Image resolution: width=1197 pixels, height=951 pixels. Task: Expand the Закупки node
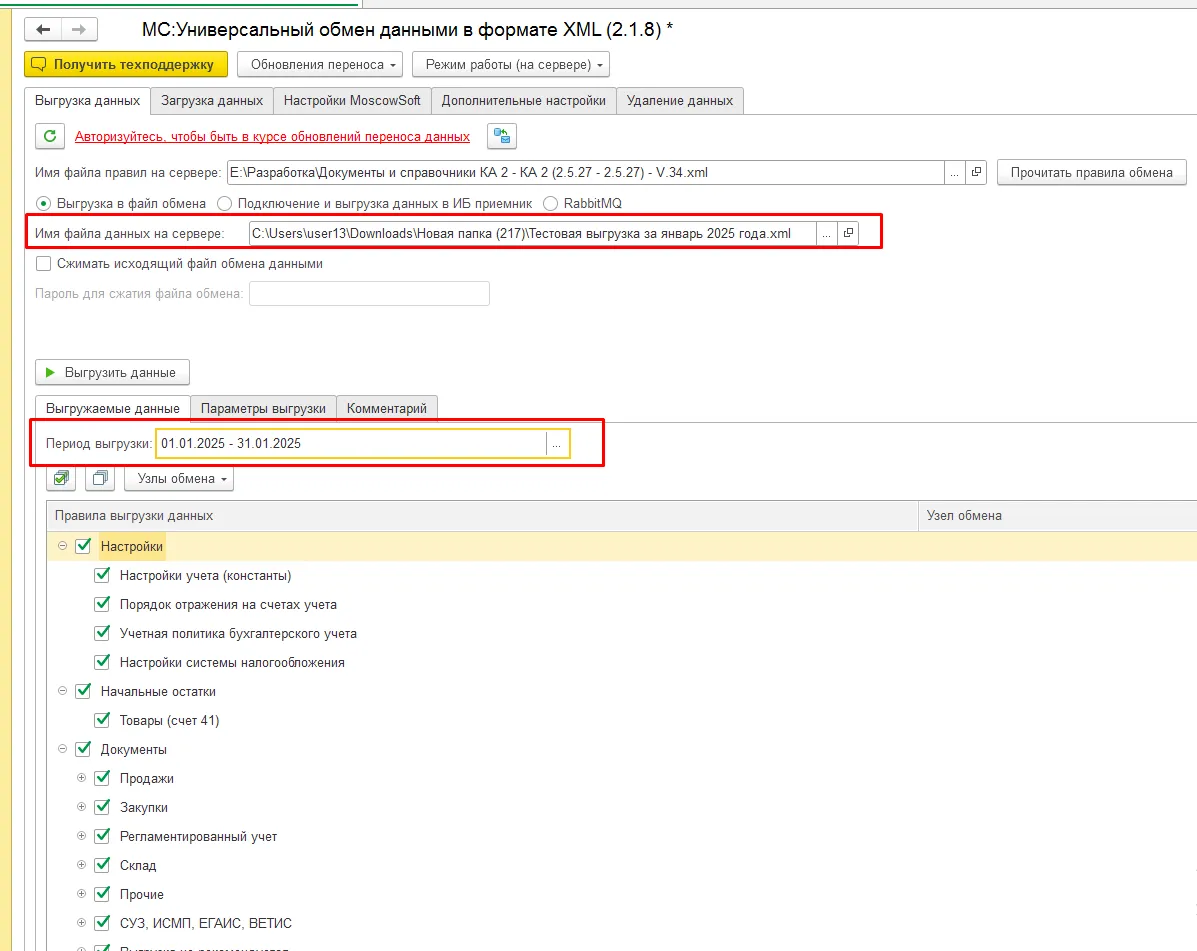82,808
